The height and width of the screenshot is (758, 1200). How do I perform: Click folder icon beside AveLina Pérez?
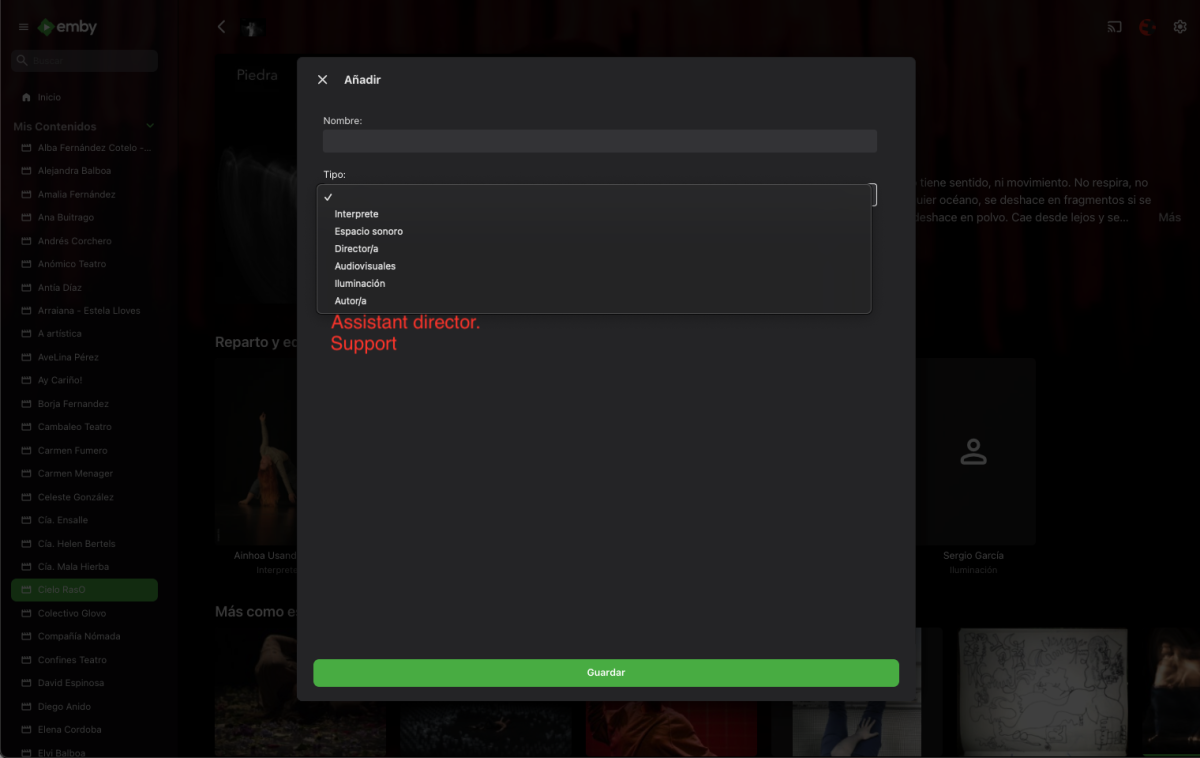(x=27, y=357)
